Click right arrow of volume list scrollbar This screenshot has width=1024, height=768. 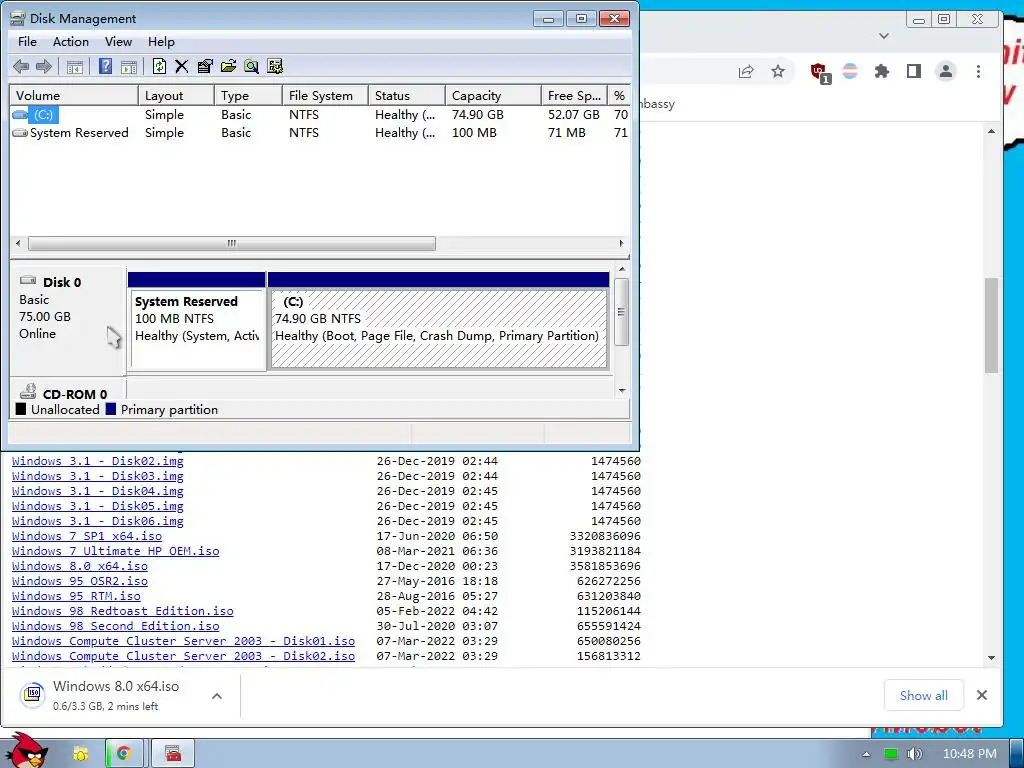click(x=621, y=244)
